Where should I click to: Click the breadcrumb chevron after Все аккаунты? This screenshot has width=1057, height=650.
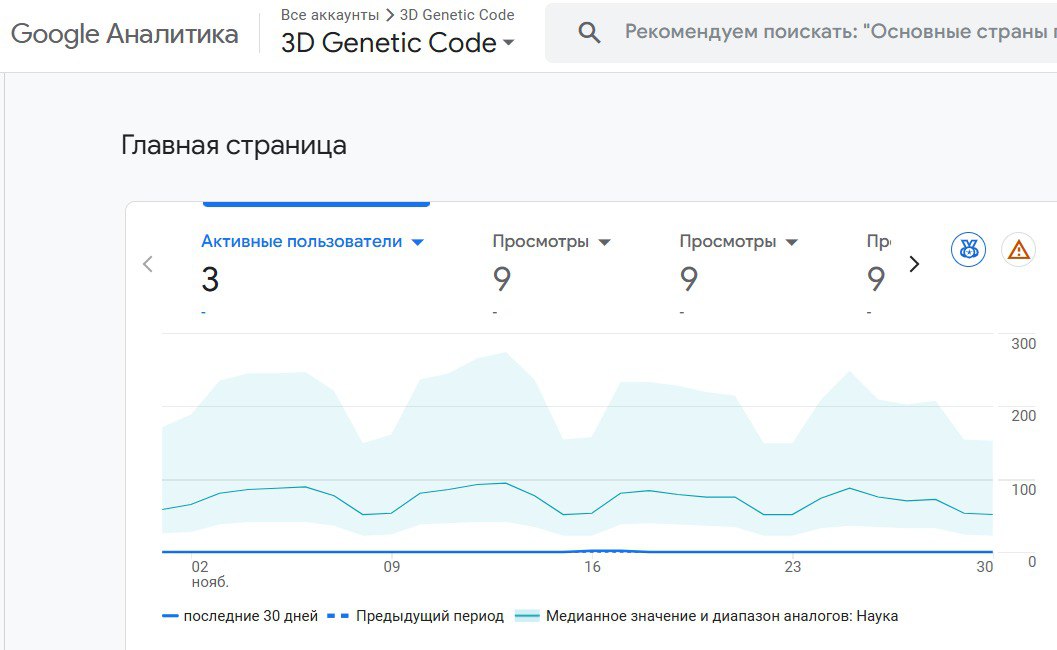tap(390, 15)
